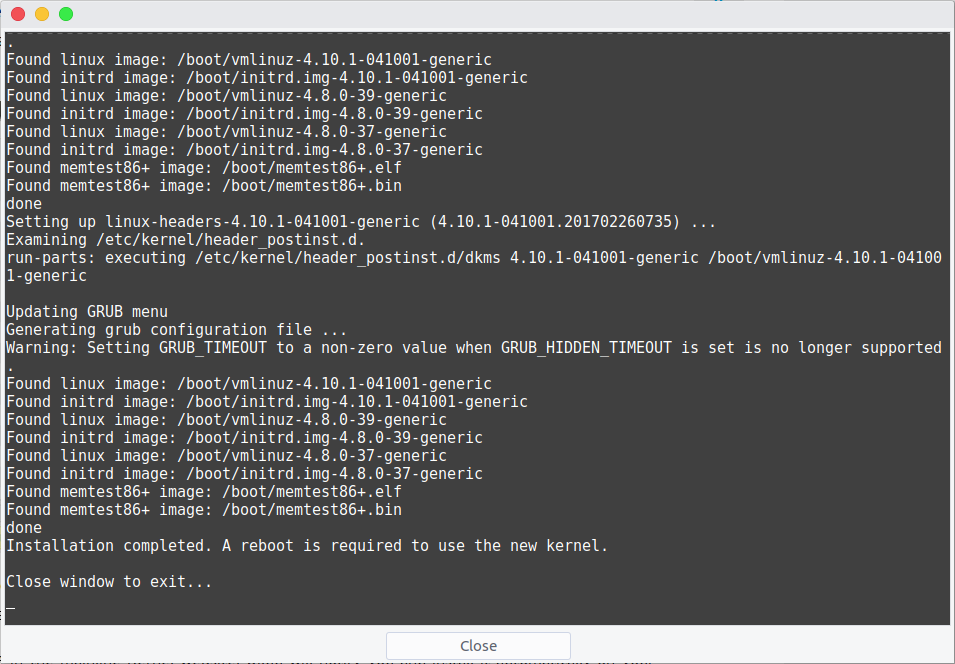Click the 'Installation completed' reboot message
The image size is (955, 664).
click(307, 546)
